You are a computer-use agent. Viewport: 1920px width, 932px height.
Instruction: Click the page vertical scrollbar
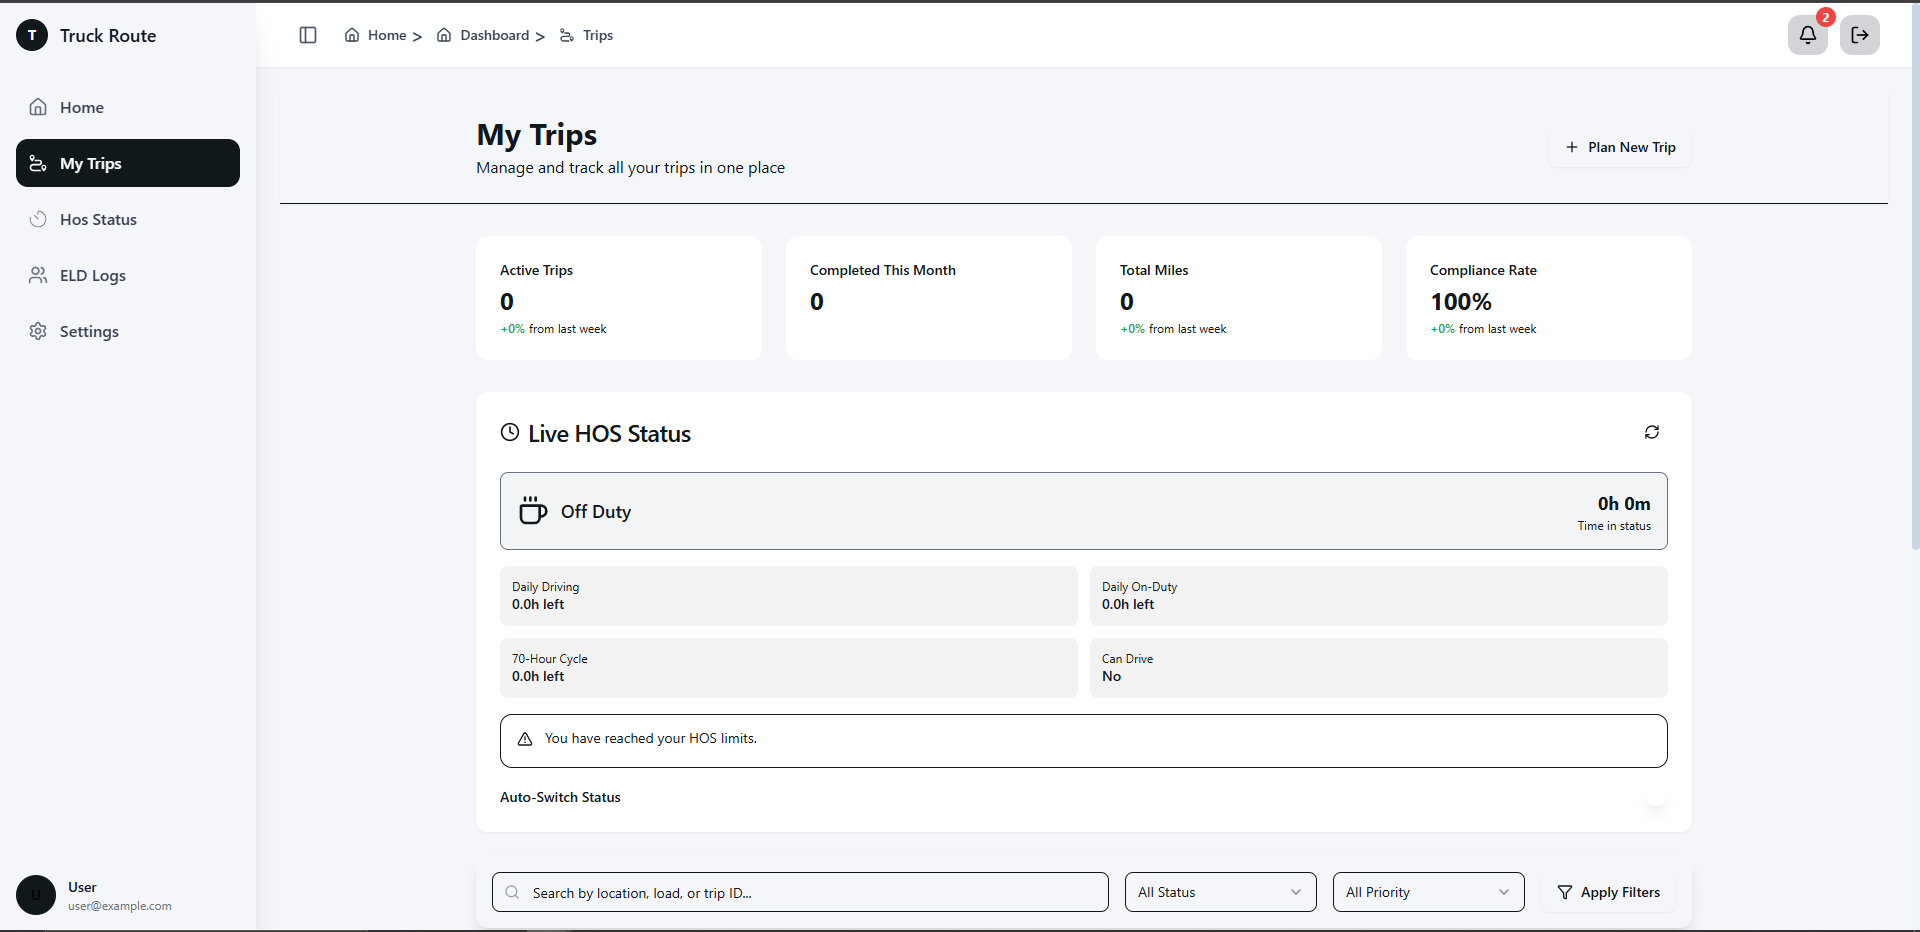coord(1915,275)
